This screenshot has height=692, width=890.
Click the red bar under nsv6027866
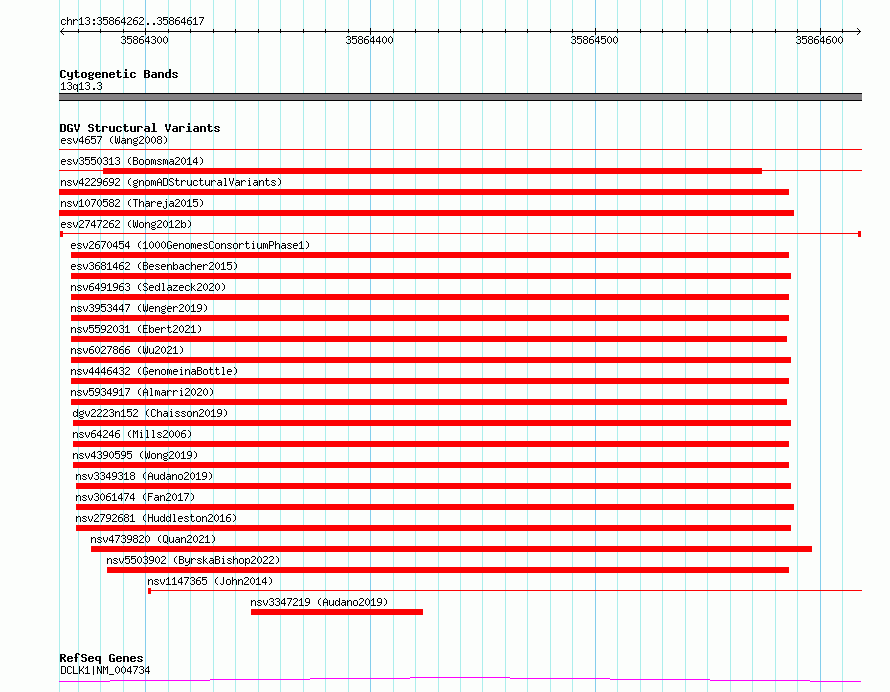click(431, 360)
